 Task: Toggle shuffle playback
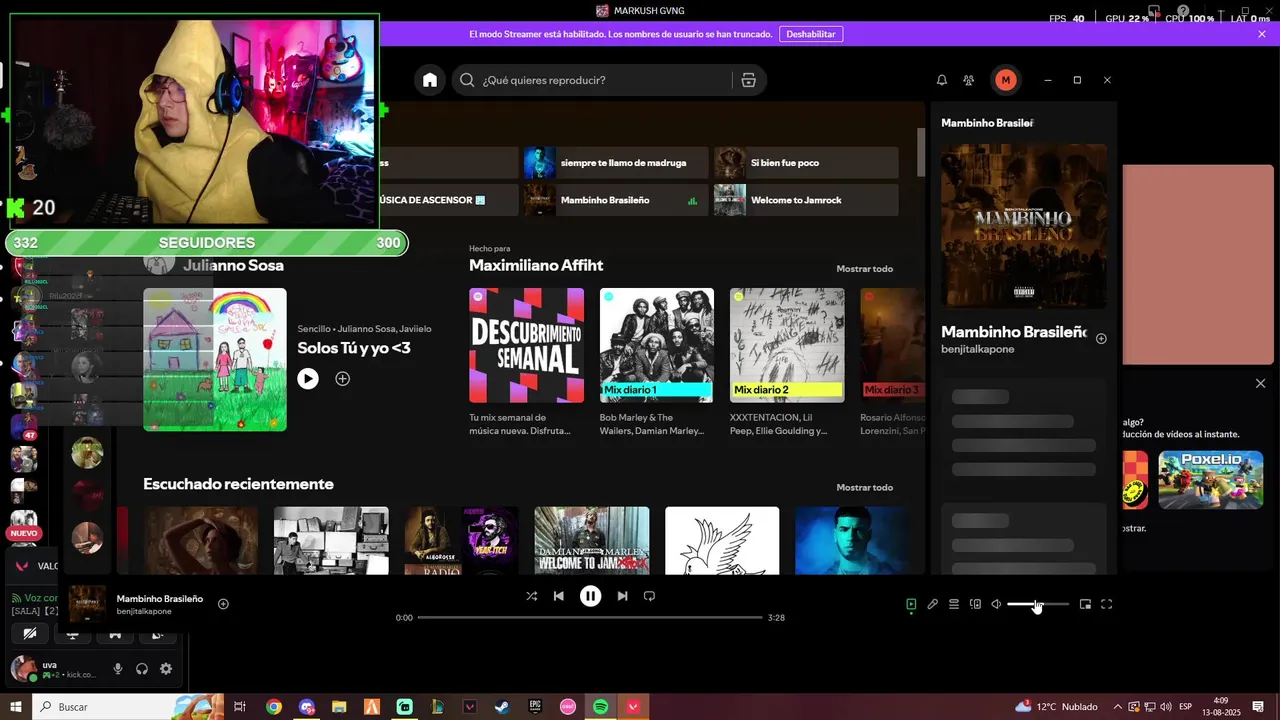531,596
